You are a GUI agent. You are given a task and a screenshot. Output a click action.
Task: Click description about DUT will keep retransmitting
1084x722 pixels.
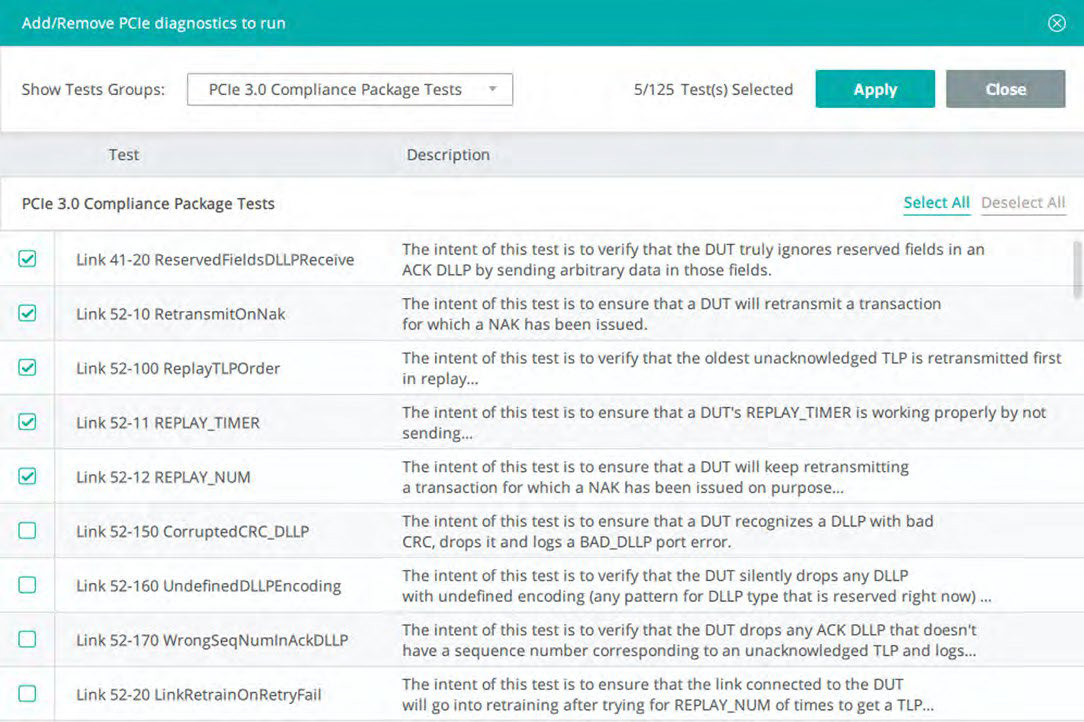(x=655, y=477)
